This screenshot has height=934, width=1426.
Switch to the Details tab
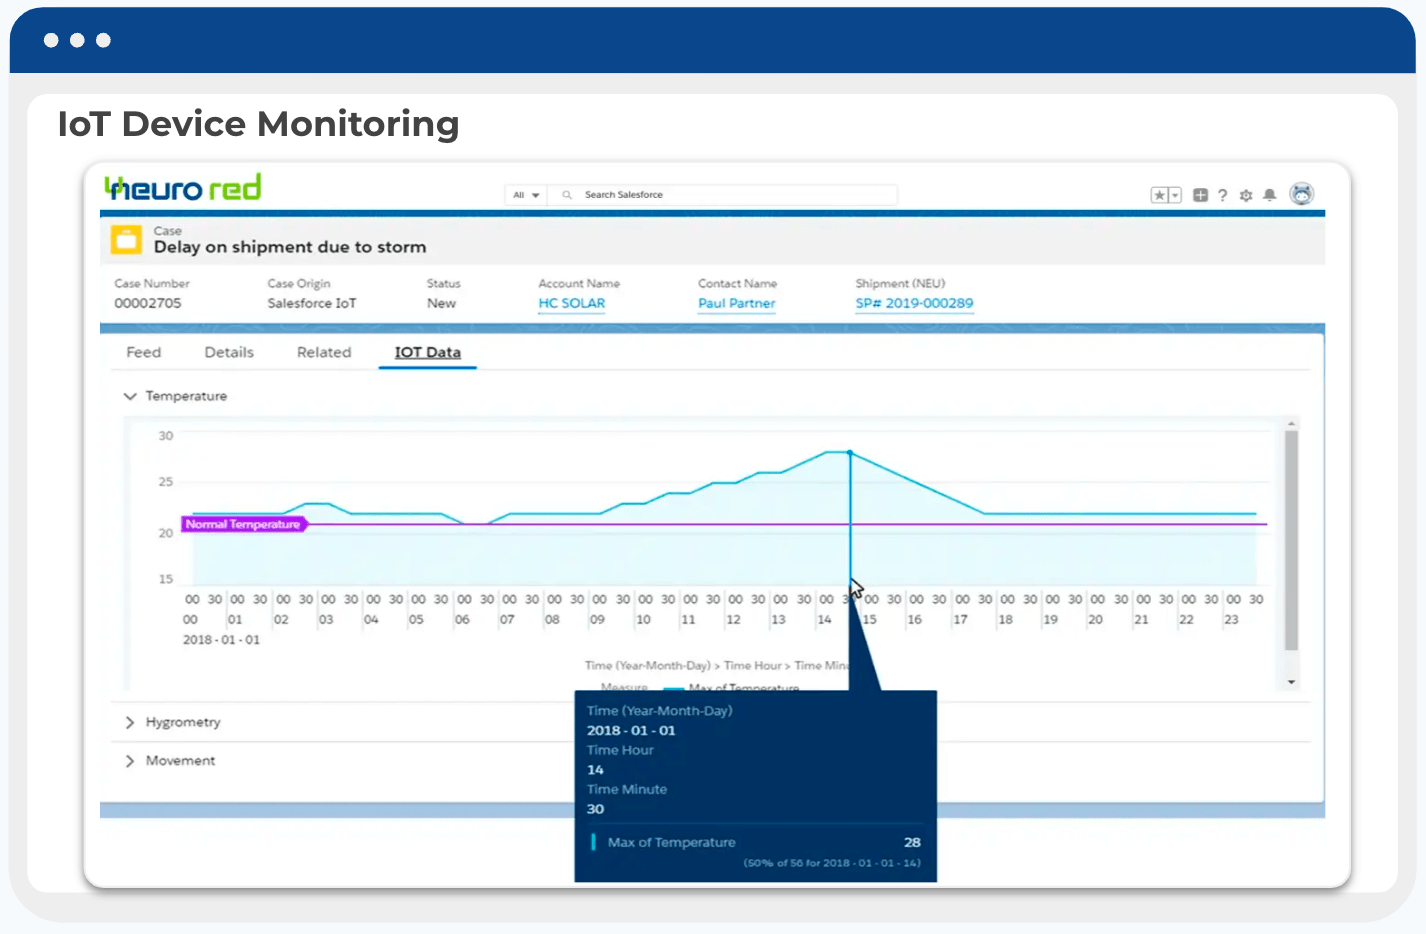coord(229,353)
